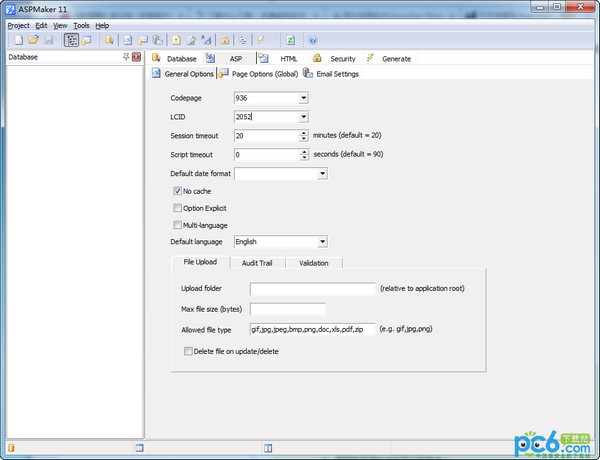This screenshot has height=460, width=600.
Task: Increase Script timeout with up arrow
Action: tap(304, 152)
